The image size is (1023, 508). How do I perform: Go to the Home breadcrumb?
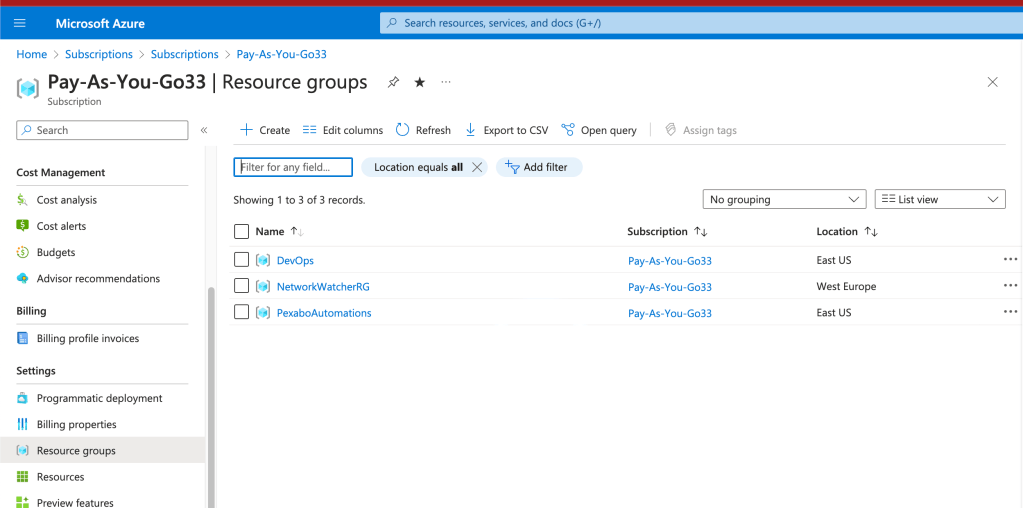click(31, 54)
